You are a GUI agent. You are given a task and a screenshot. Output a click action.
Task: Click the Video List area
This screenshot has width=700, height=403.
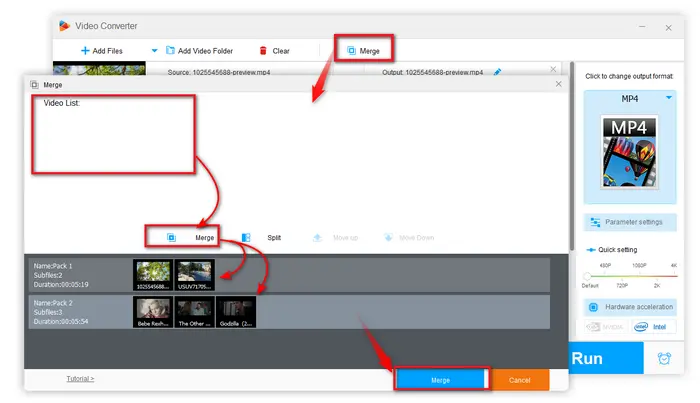pyautogui.click(x=113, y=134)
